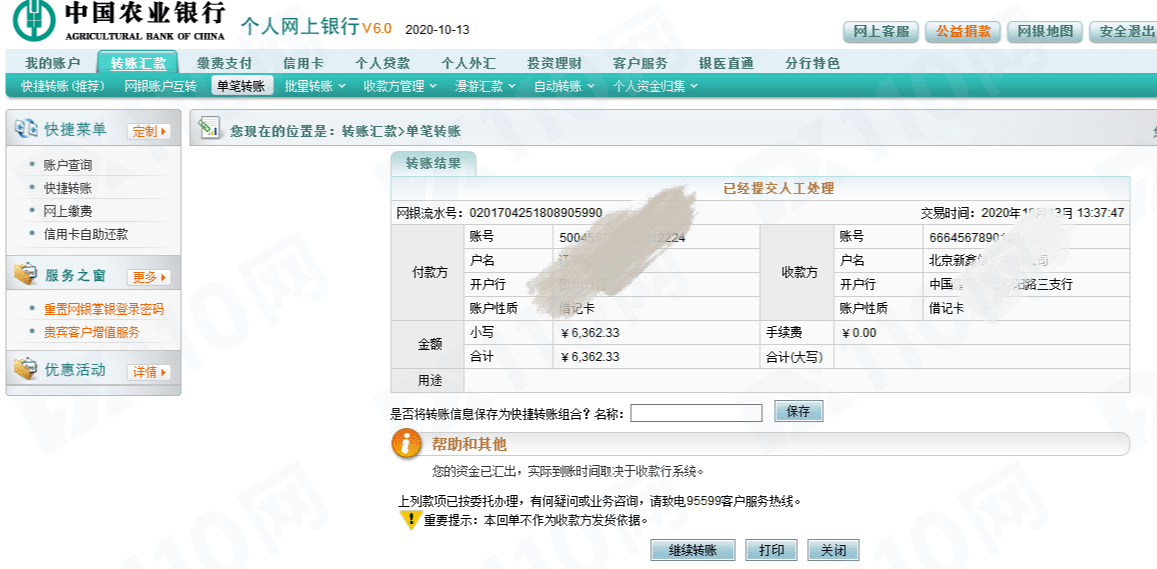This screenshot has width=1157, height=569.
Task: Open the 银医直通 tab
Action: (x=726, y=63)
